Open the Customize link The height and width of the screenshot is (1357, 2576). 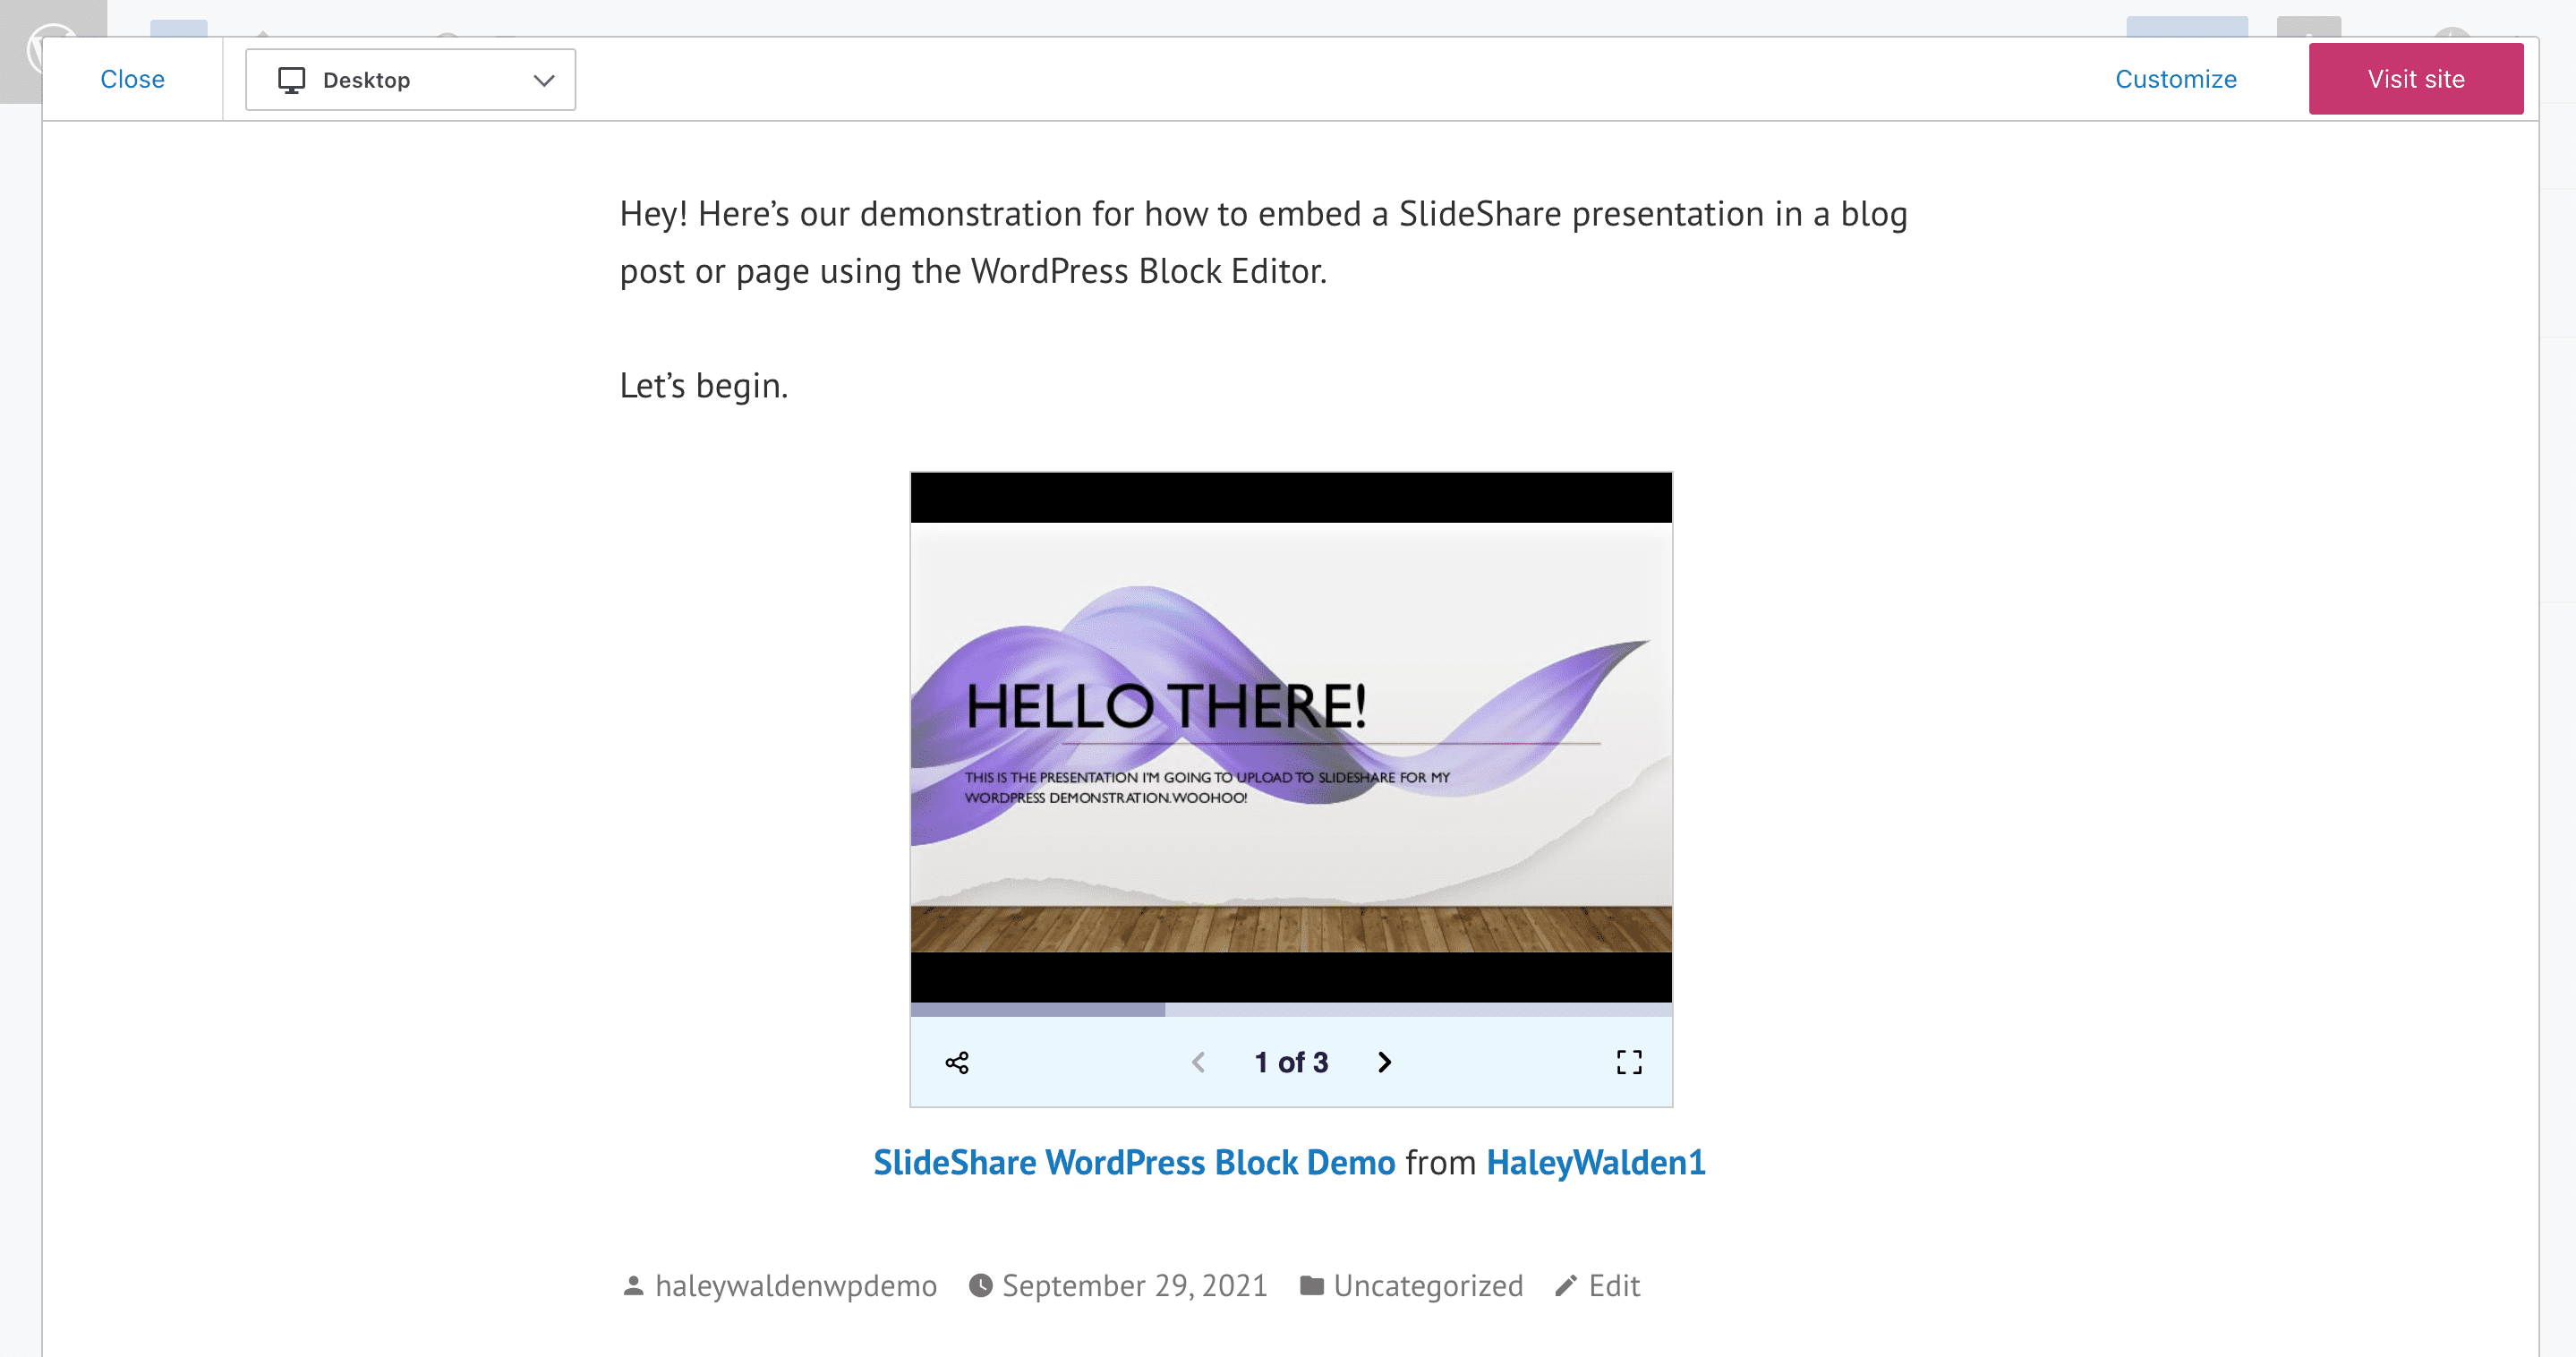click(x=2175, y=79)
